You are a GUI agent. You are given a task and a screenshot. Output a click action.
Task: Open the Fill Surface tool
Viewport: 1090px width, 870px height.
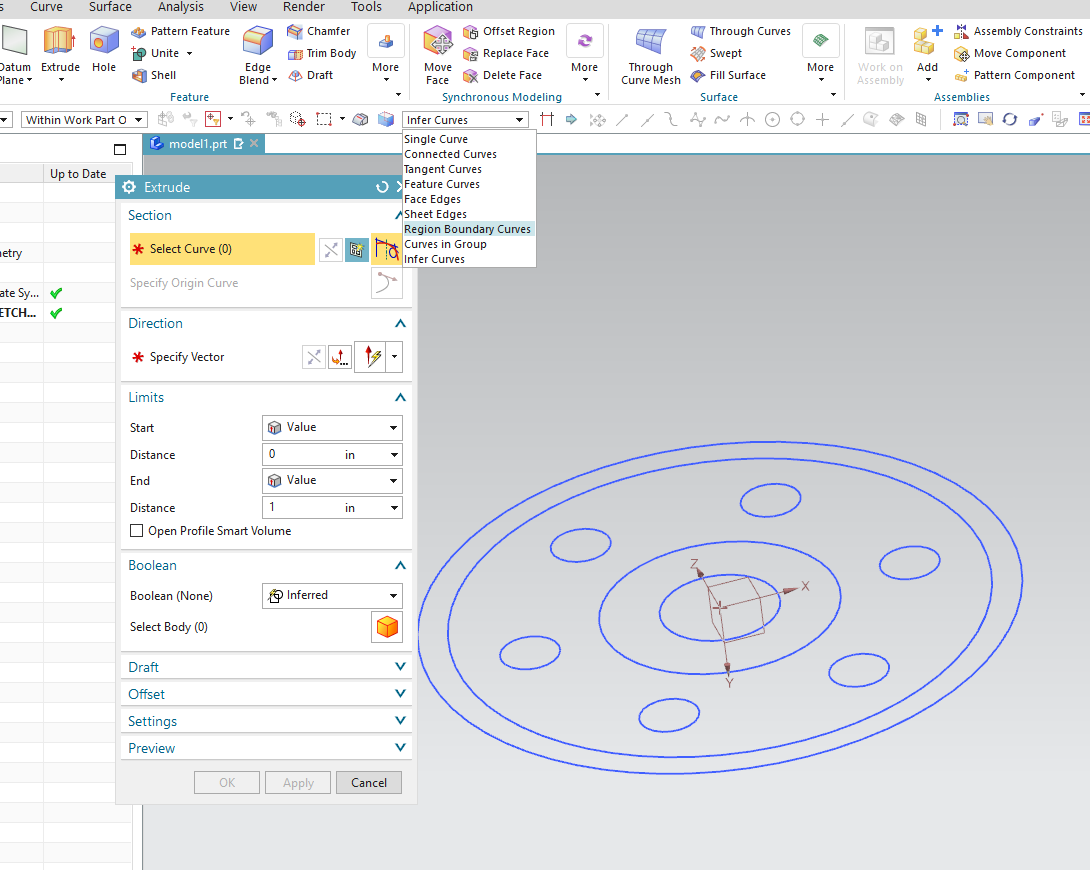[x=728, y=75]
